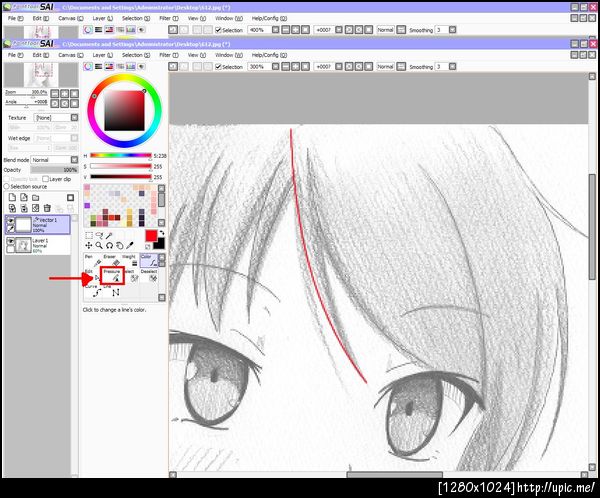Click the undo button in front window toolbar
600x498 pixels.
(173, 67)
